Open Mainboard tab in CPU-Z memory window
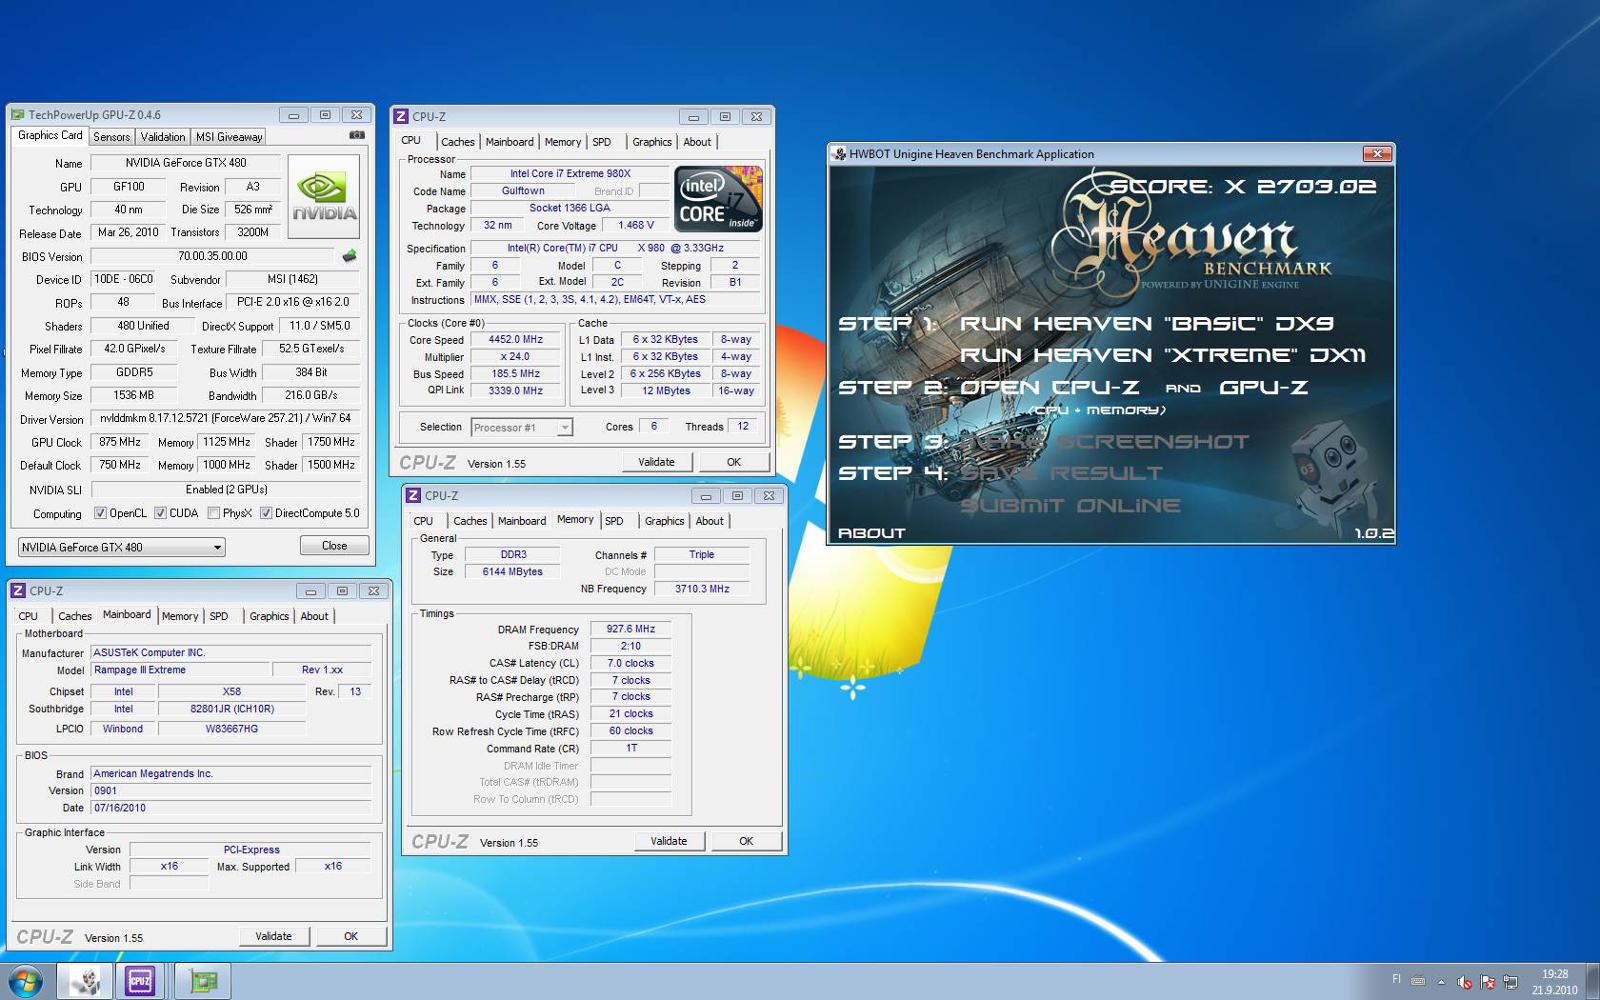Screen dimensions: 1600x1000 tap(522, 521)
